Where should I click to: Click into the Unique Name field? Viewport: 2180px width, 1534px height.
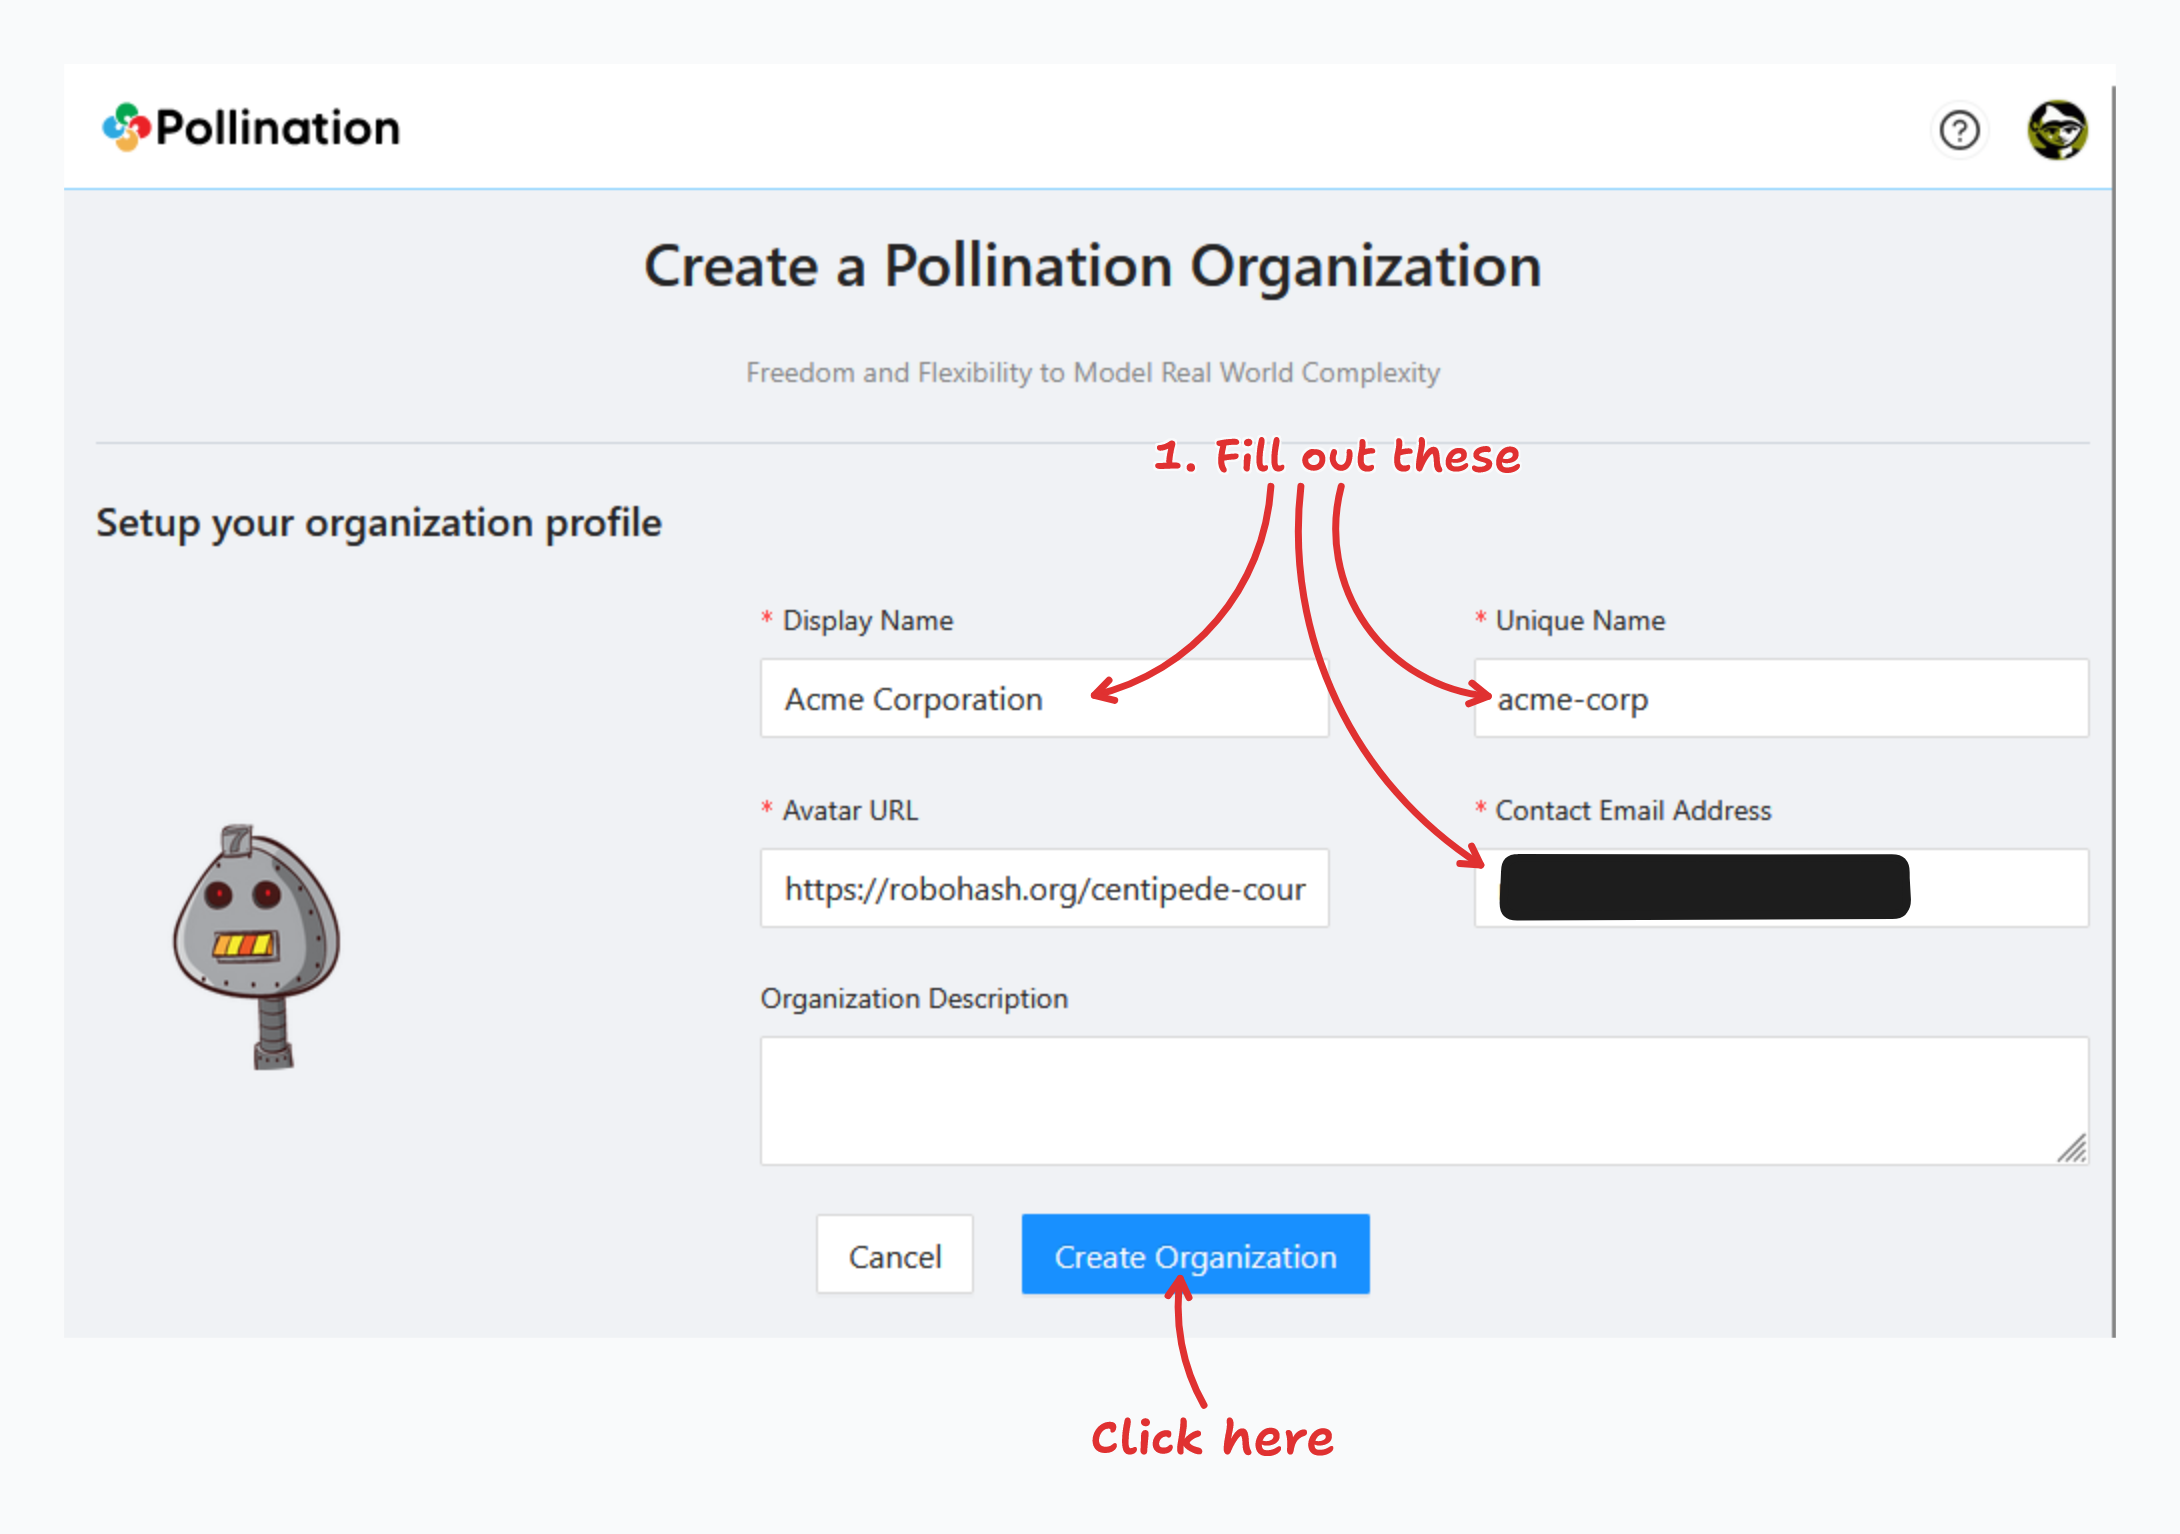pos(1780,699)
